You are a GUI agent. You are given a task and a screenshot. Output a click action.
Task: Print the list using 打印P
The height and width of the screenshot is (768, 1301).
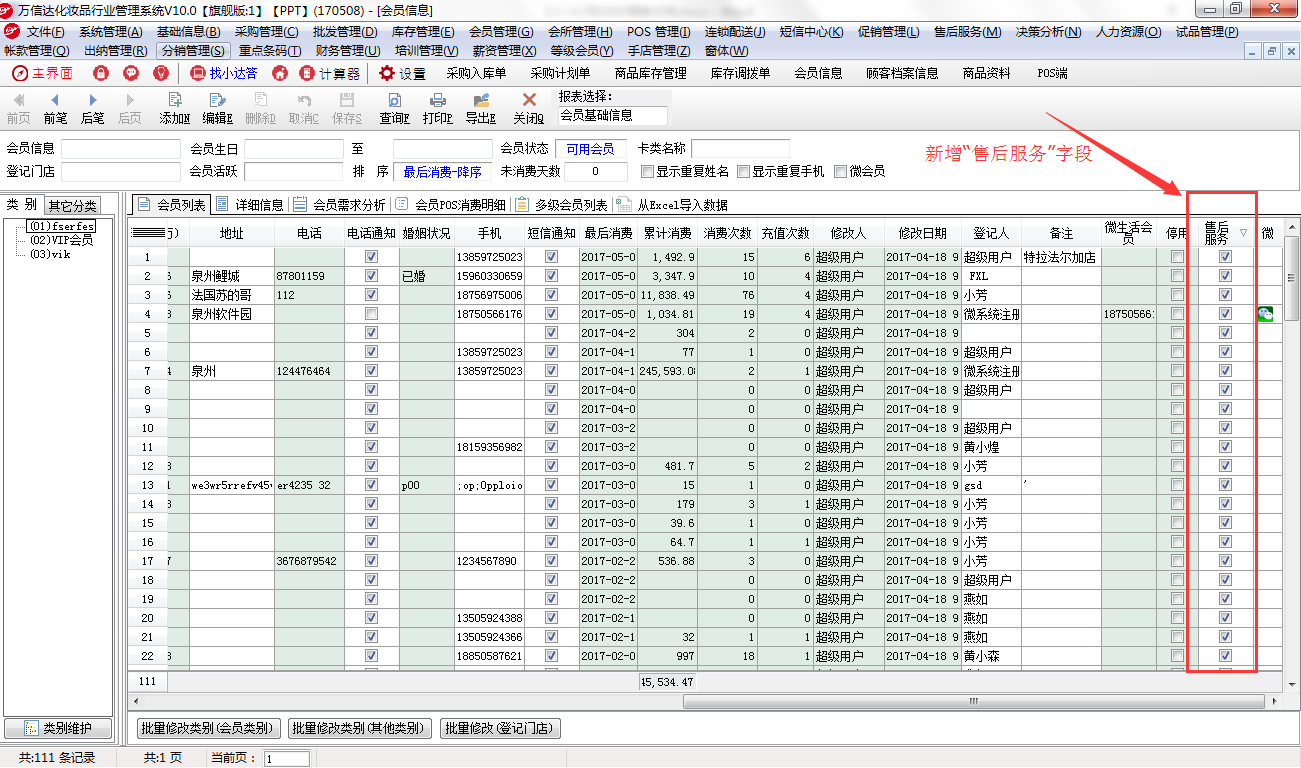pos(438,108)
